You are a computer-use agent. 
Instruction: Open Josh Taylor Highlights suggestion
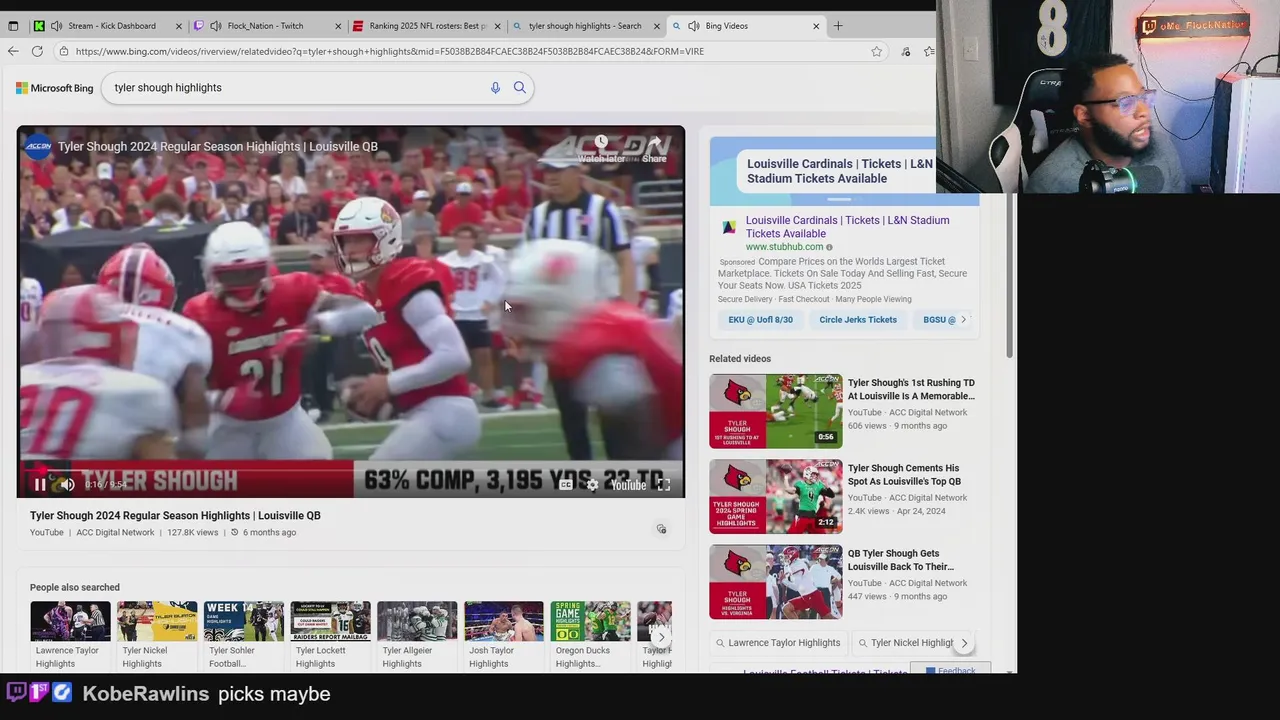[504, 635]
